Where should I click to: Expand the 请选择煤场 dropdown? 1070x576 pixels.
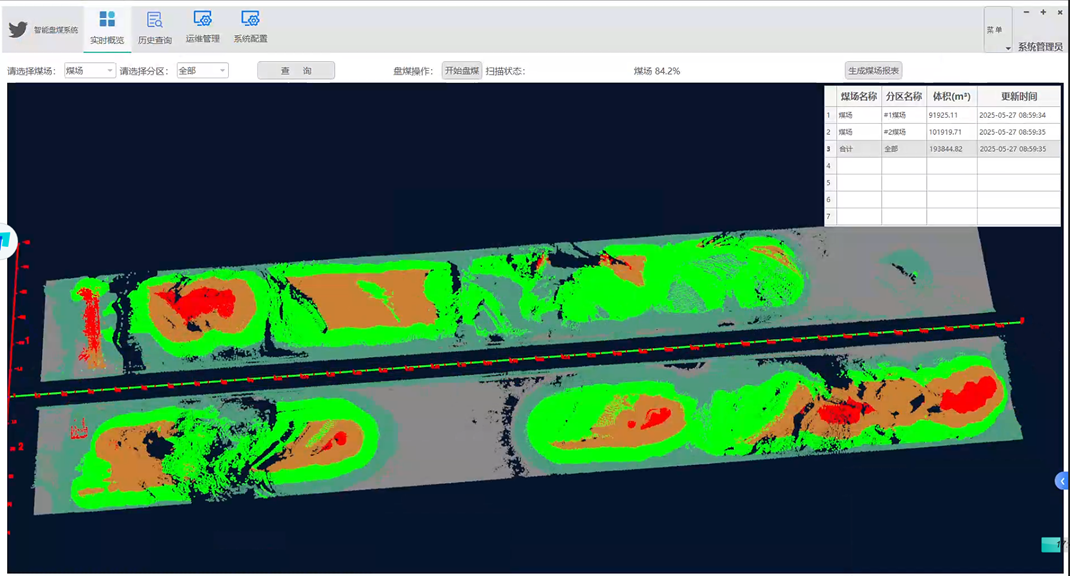tap(90, 71)
